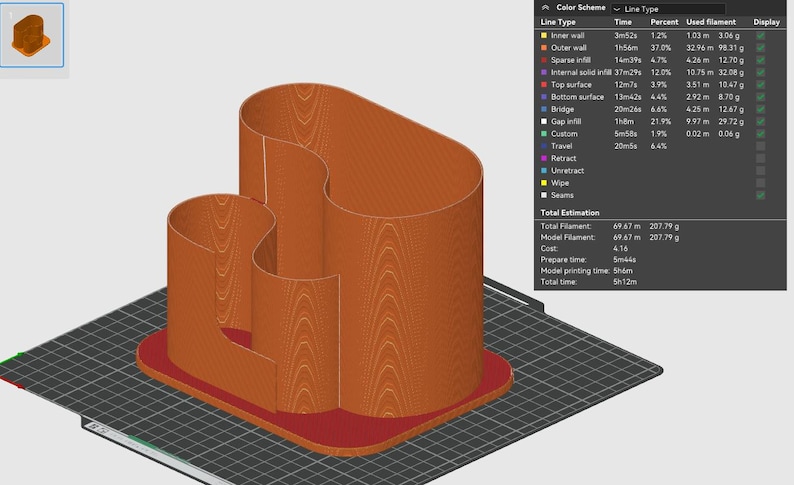Click the Bridge color swatch

[544, 109]
